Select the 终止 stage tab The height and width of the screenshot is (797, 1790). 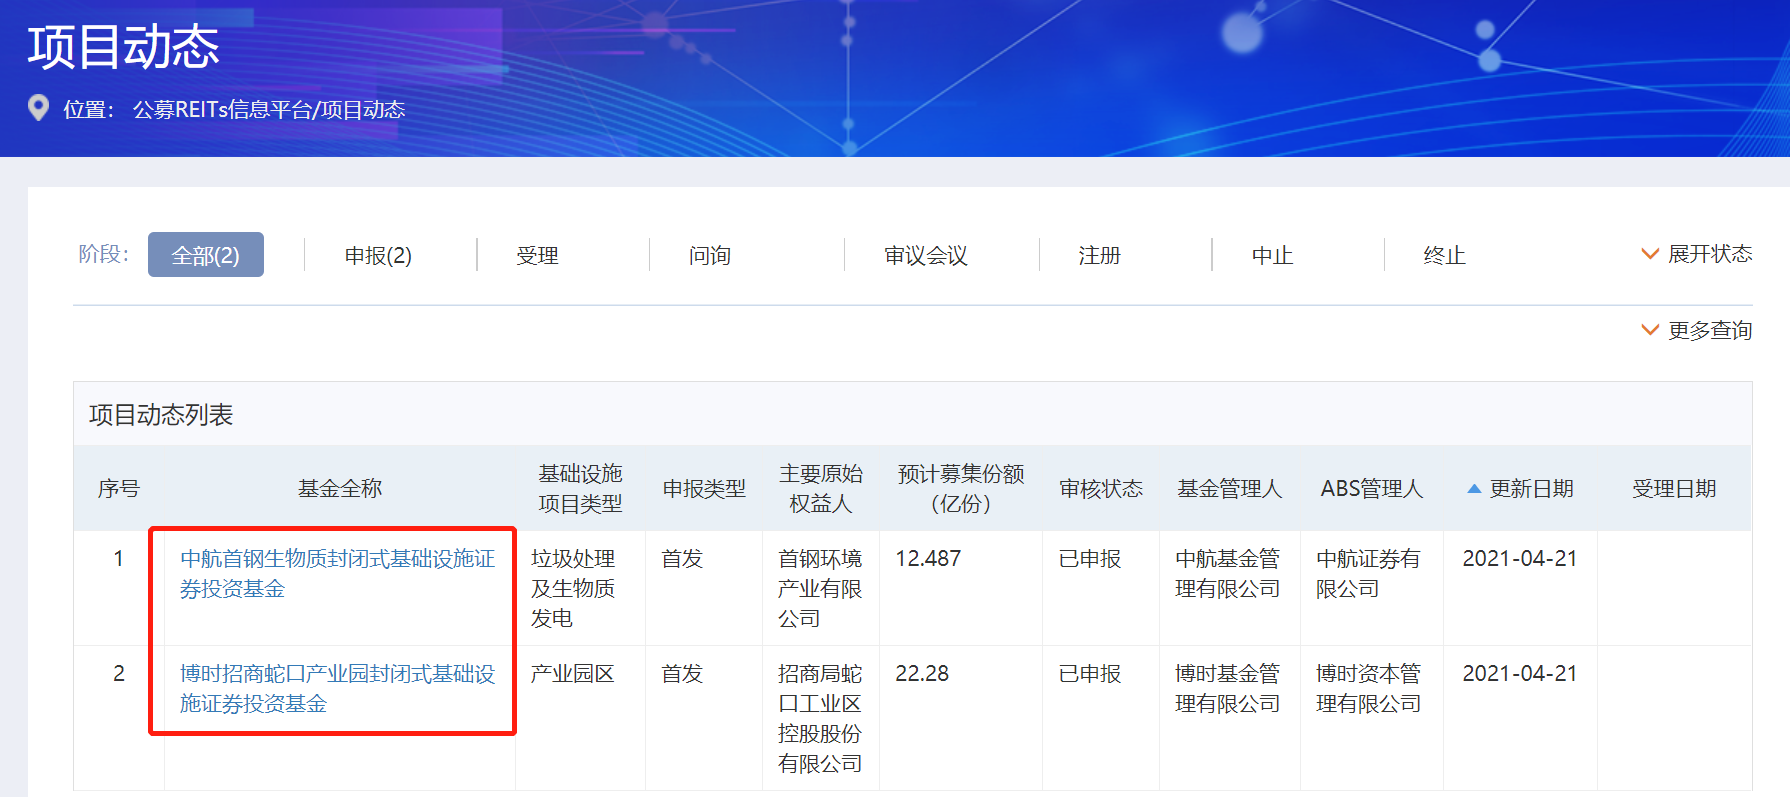pos(1444,256)
